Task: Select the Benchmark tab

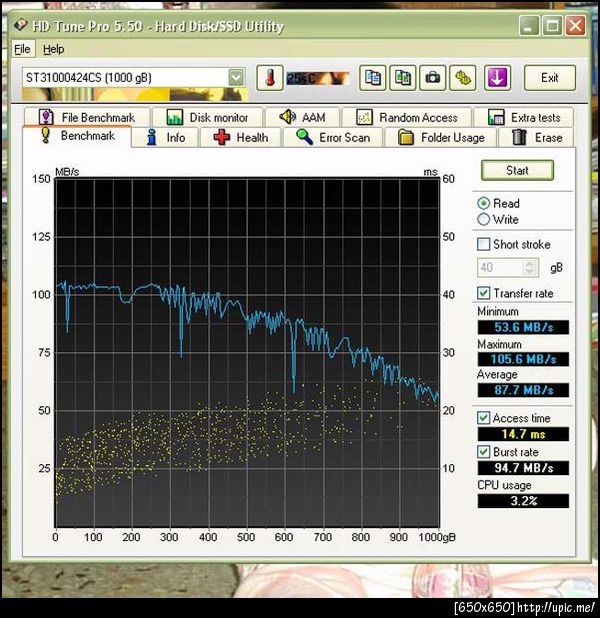Action: tap(77, 136)
